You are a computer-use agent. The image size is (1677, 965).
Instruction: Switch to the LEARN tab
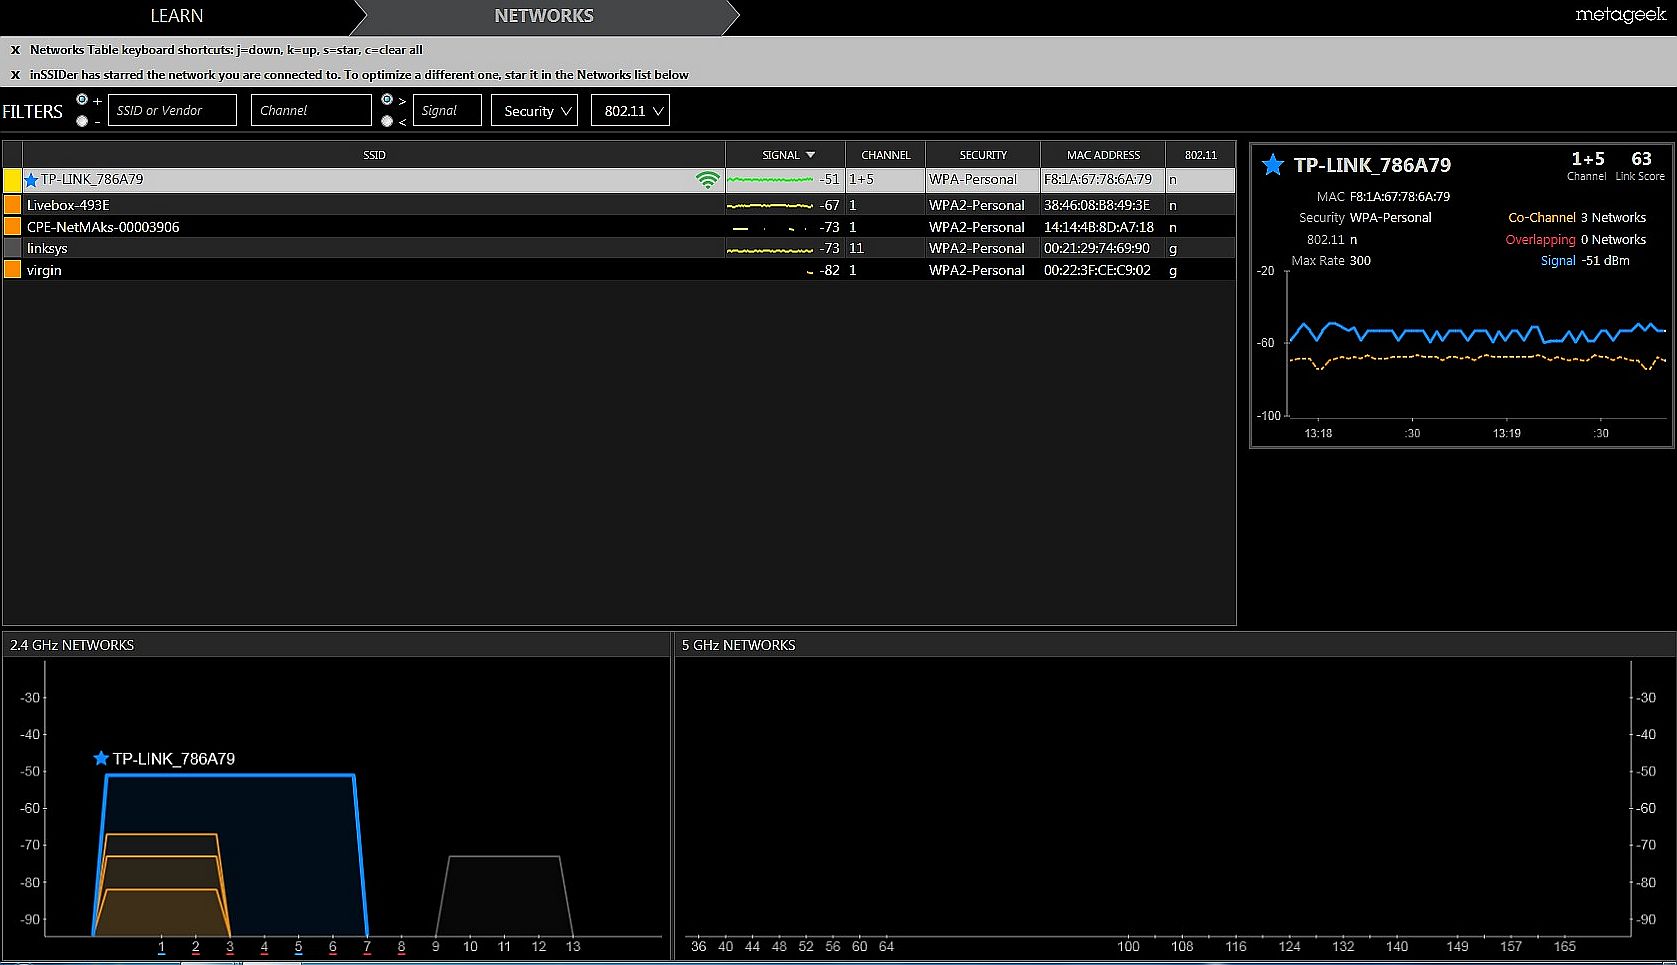[x=177, y=16]
